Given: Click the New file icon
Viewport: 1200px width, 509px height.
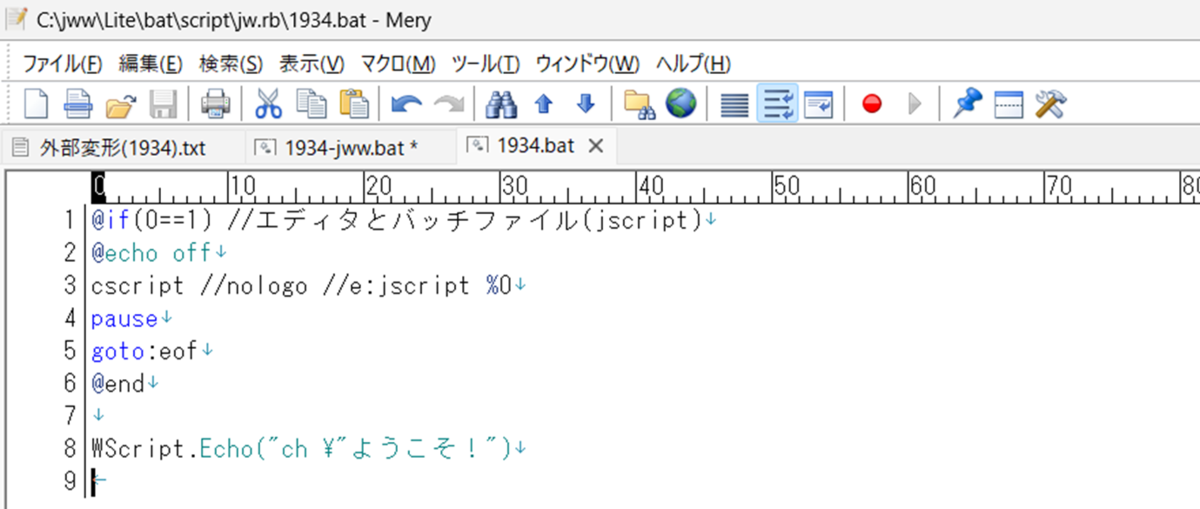Looking at the screenshot, I should [x=36, y=104].
